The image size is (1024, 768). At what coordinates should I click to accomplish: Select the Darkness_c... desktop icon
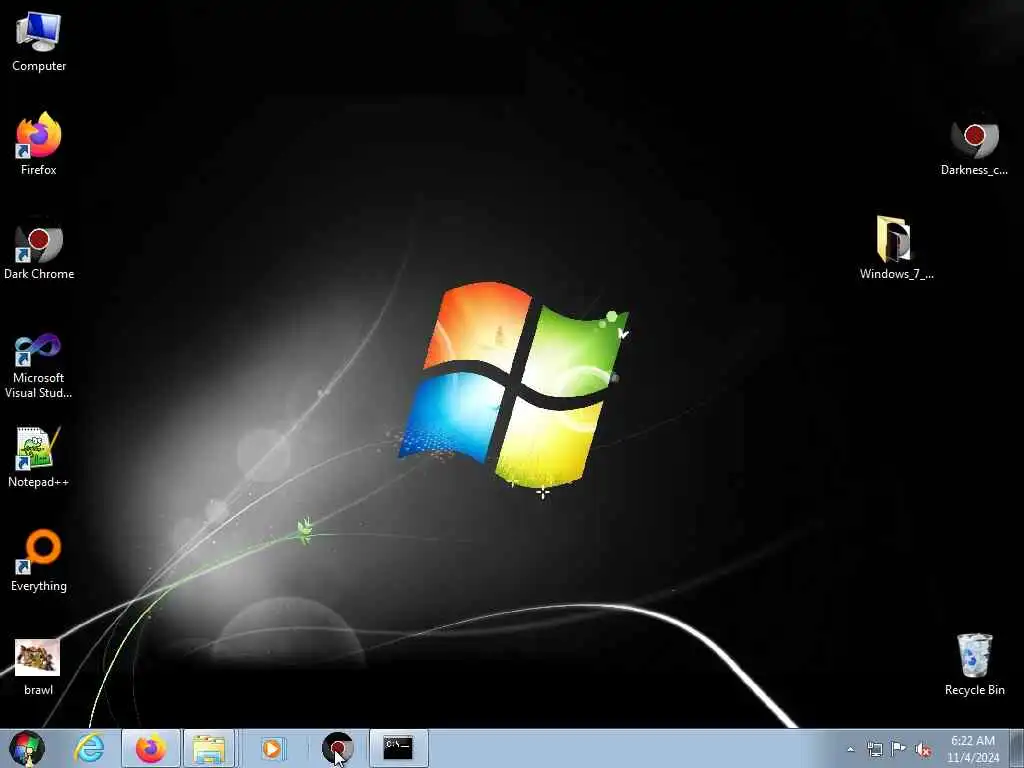pyautogui.click(x=974, y=147)
